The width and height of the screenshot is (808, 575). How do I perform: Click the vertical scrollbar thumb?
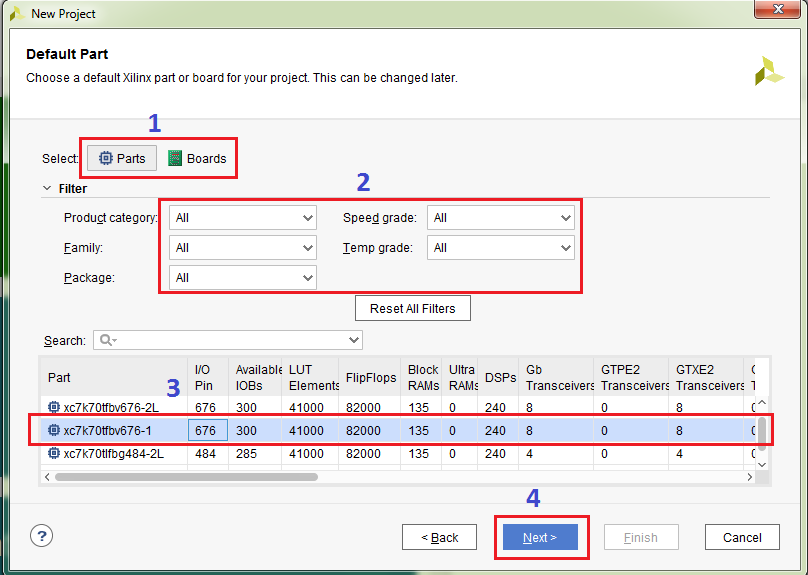coord(762,433)
